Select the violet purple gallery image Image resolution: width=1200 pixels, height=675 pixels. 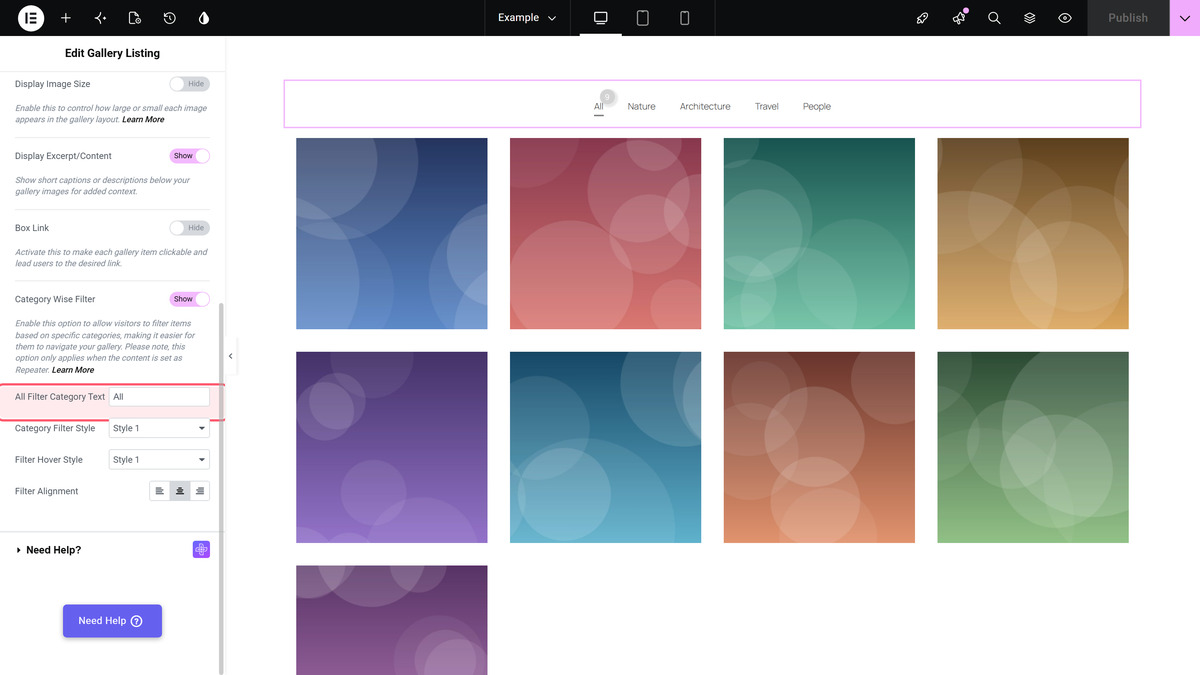(x=392, y=447)
